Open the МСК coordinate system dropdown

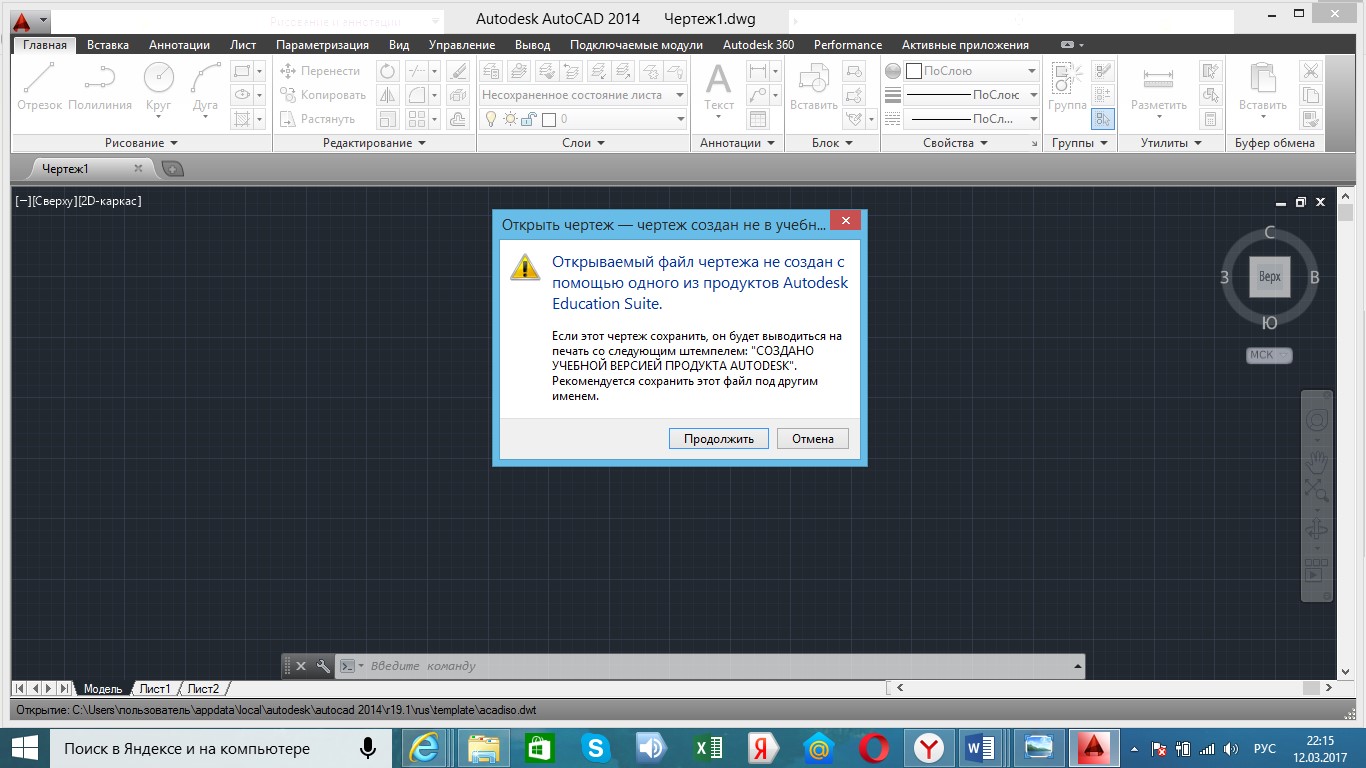click(1269, 355)
